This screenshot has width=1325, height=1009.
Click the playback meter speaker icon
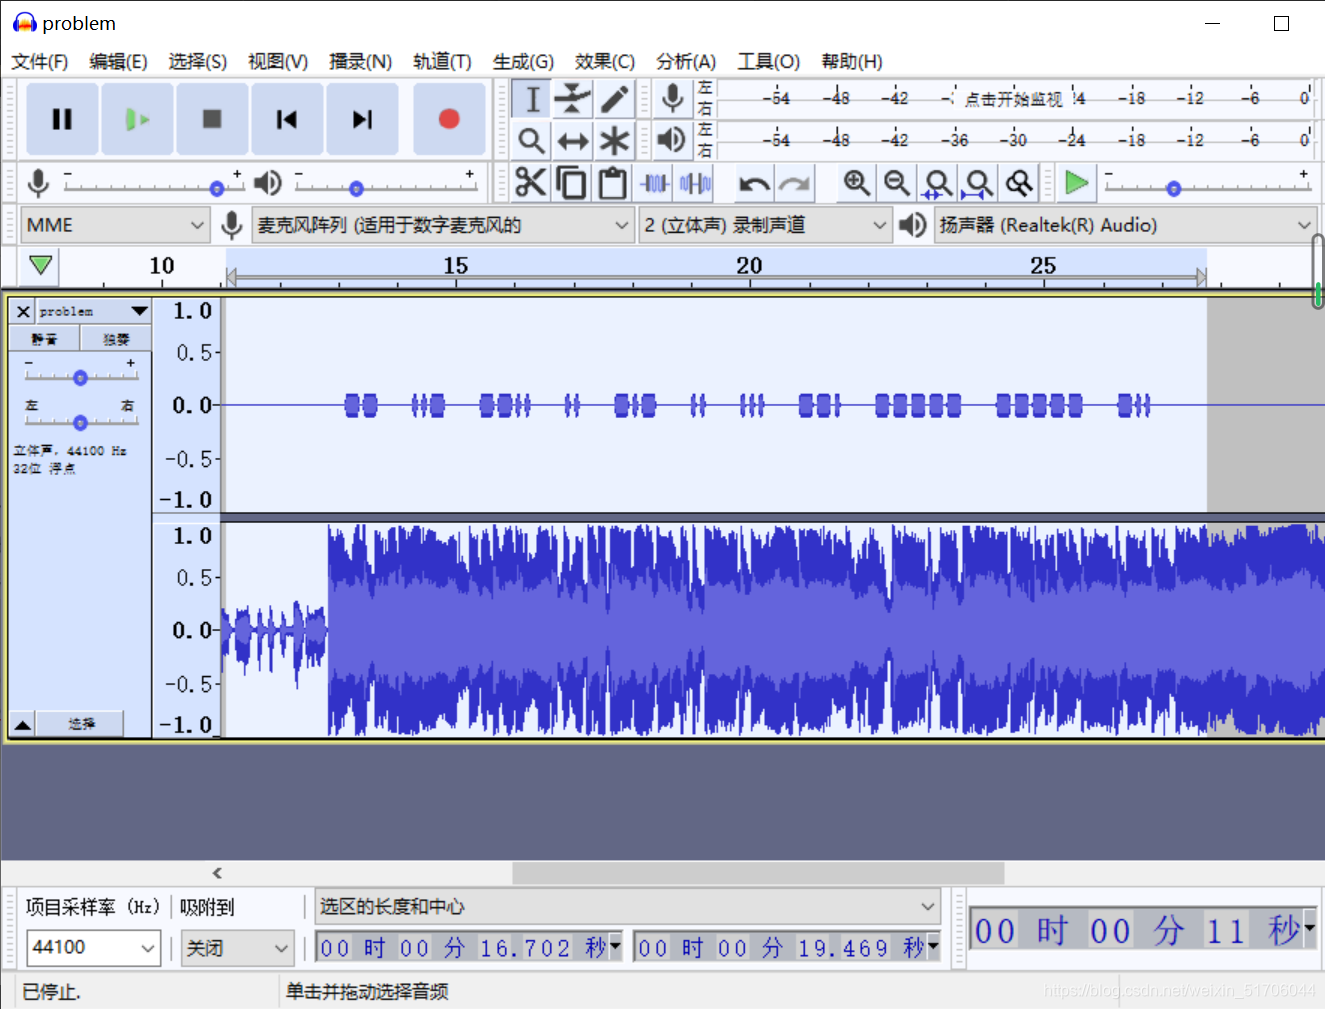pos(673,139)
